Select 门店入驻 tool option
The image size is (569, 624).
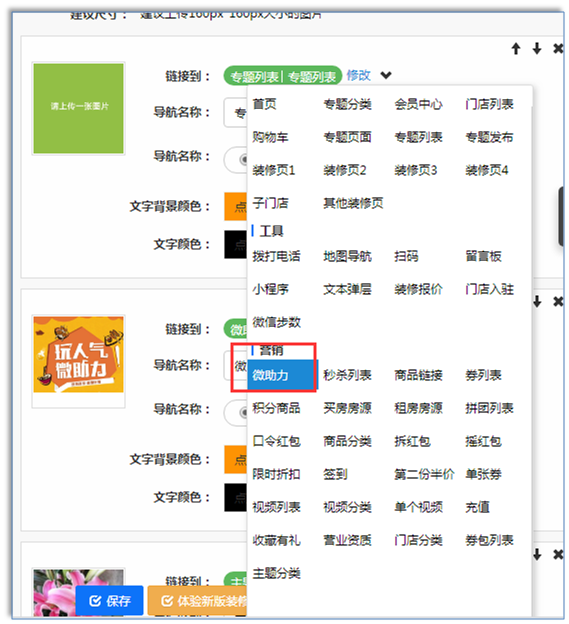489,289
